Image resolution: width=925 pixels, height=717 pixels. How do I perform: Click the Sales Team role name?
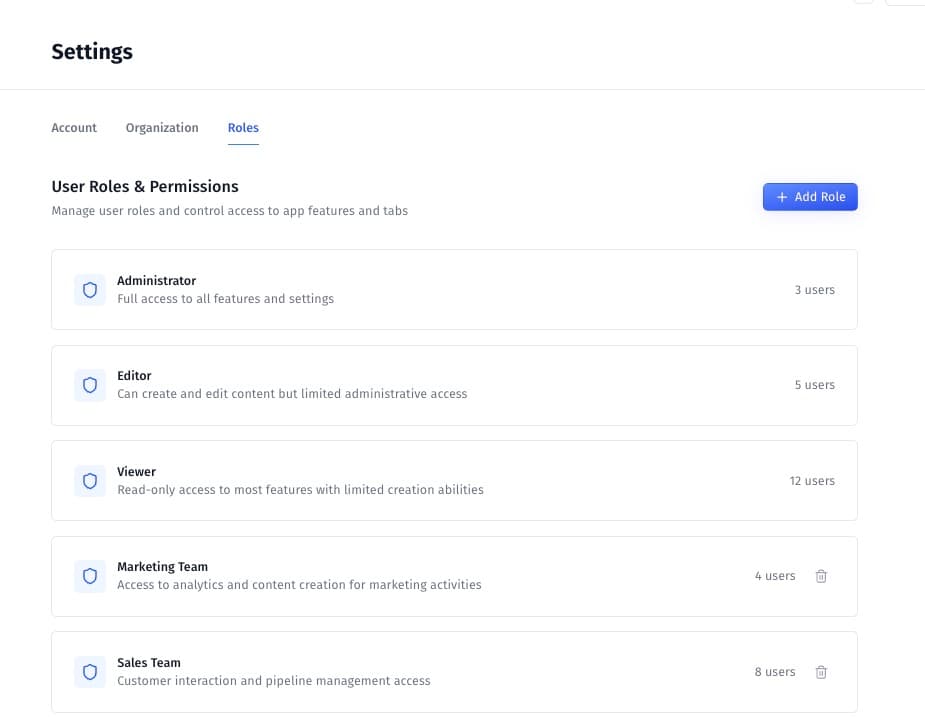pos(148,663)
